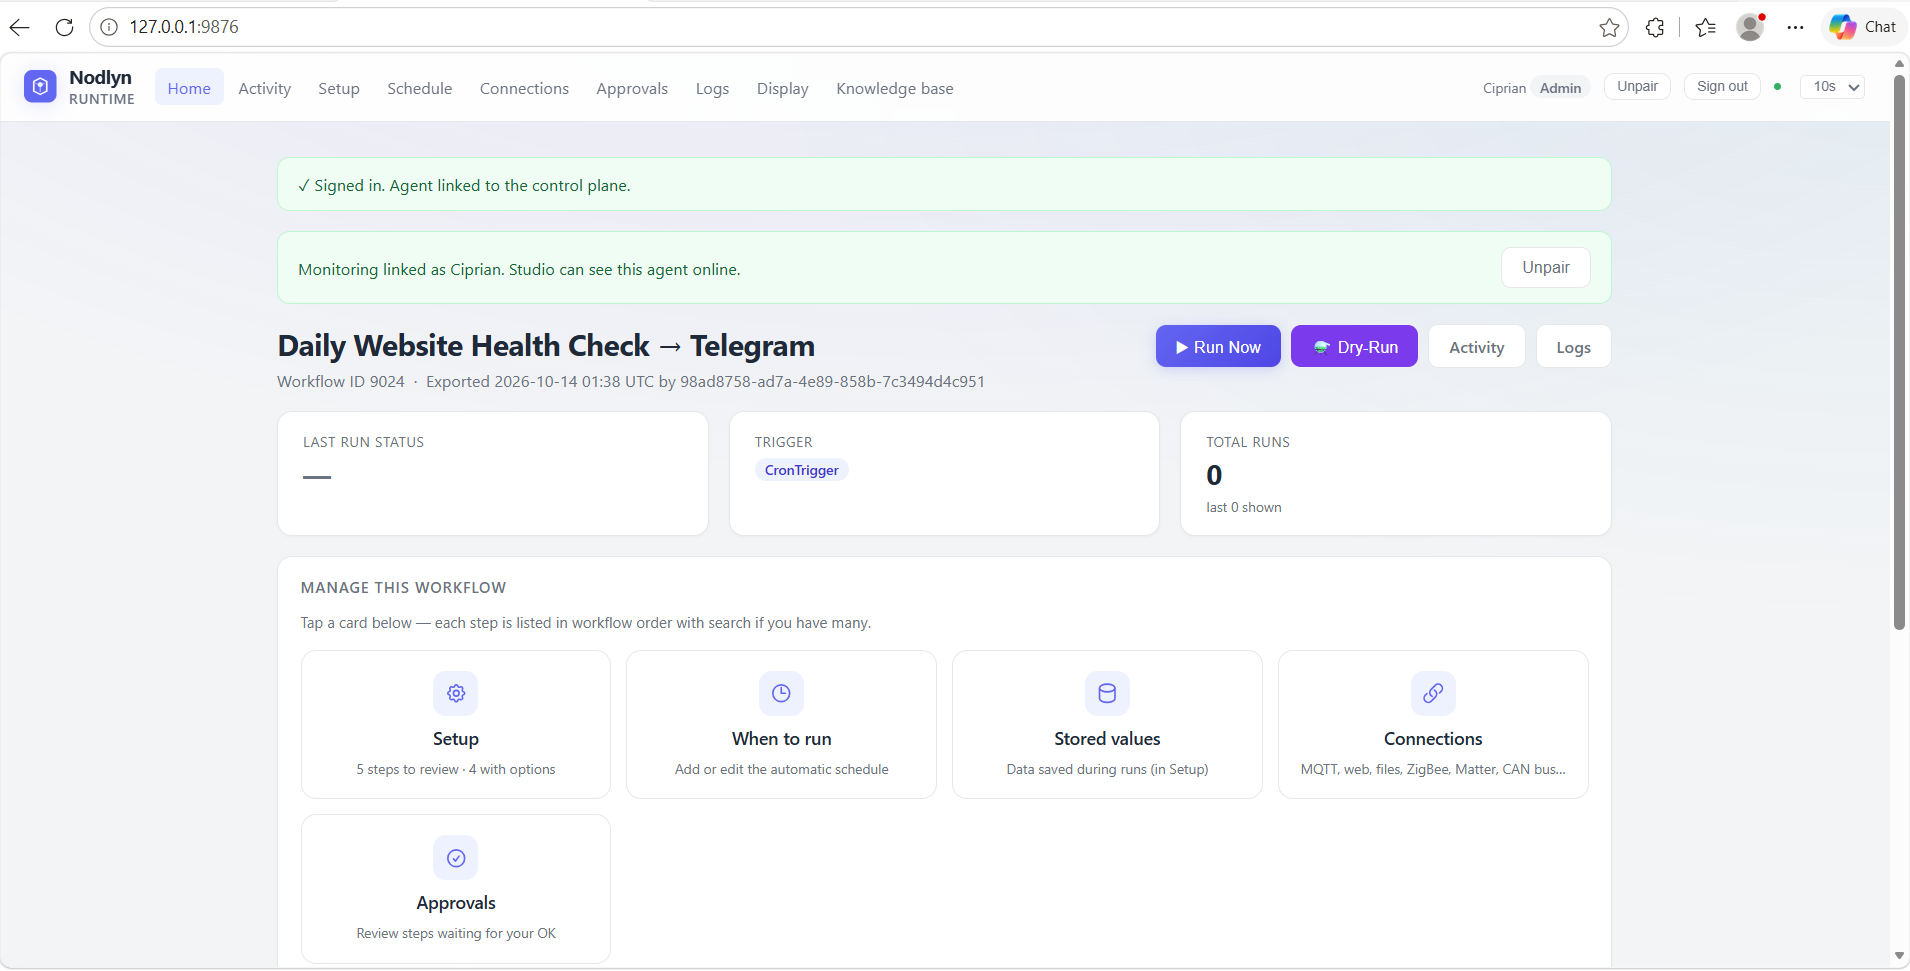Click the Stored values database icon
1910x971 pixels.
[x=1107, y=693]
